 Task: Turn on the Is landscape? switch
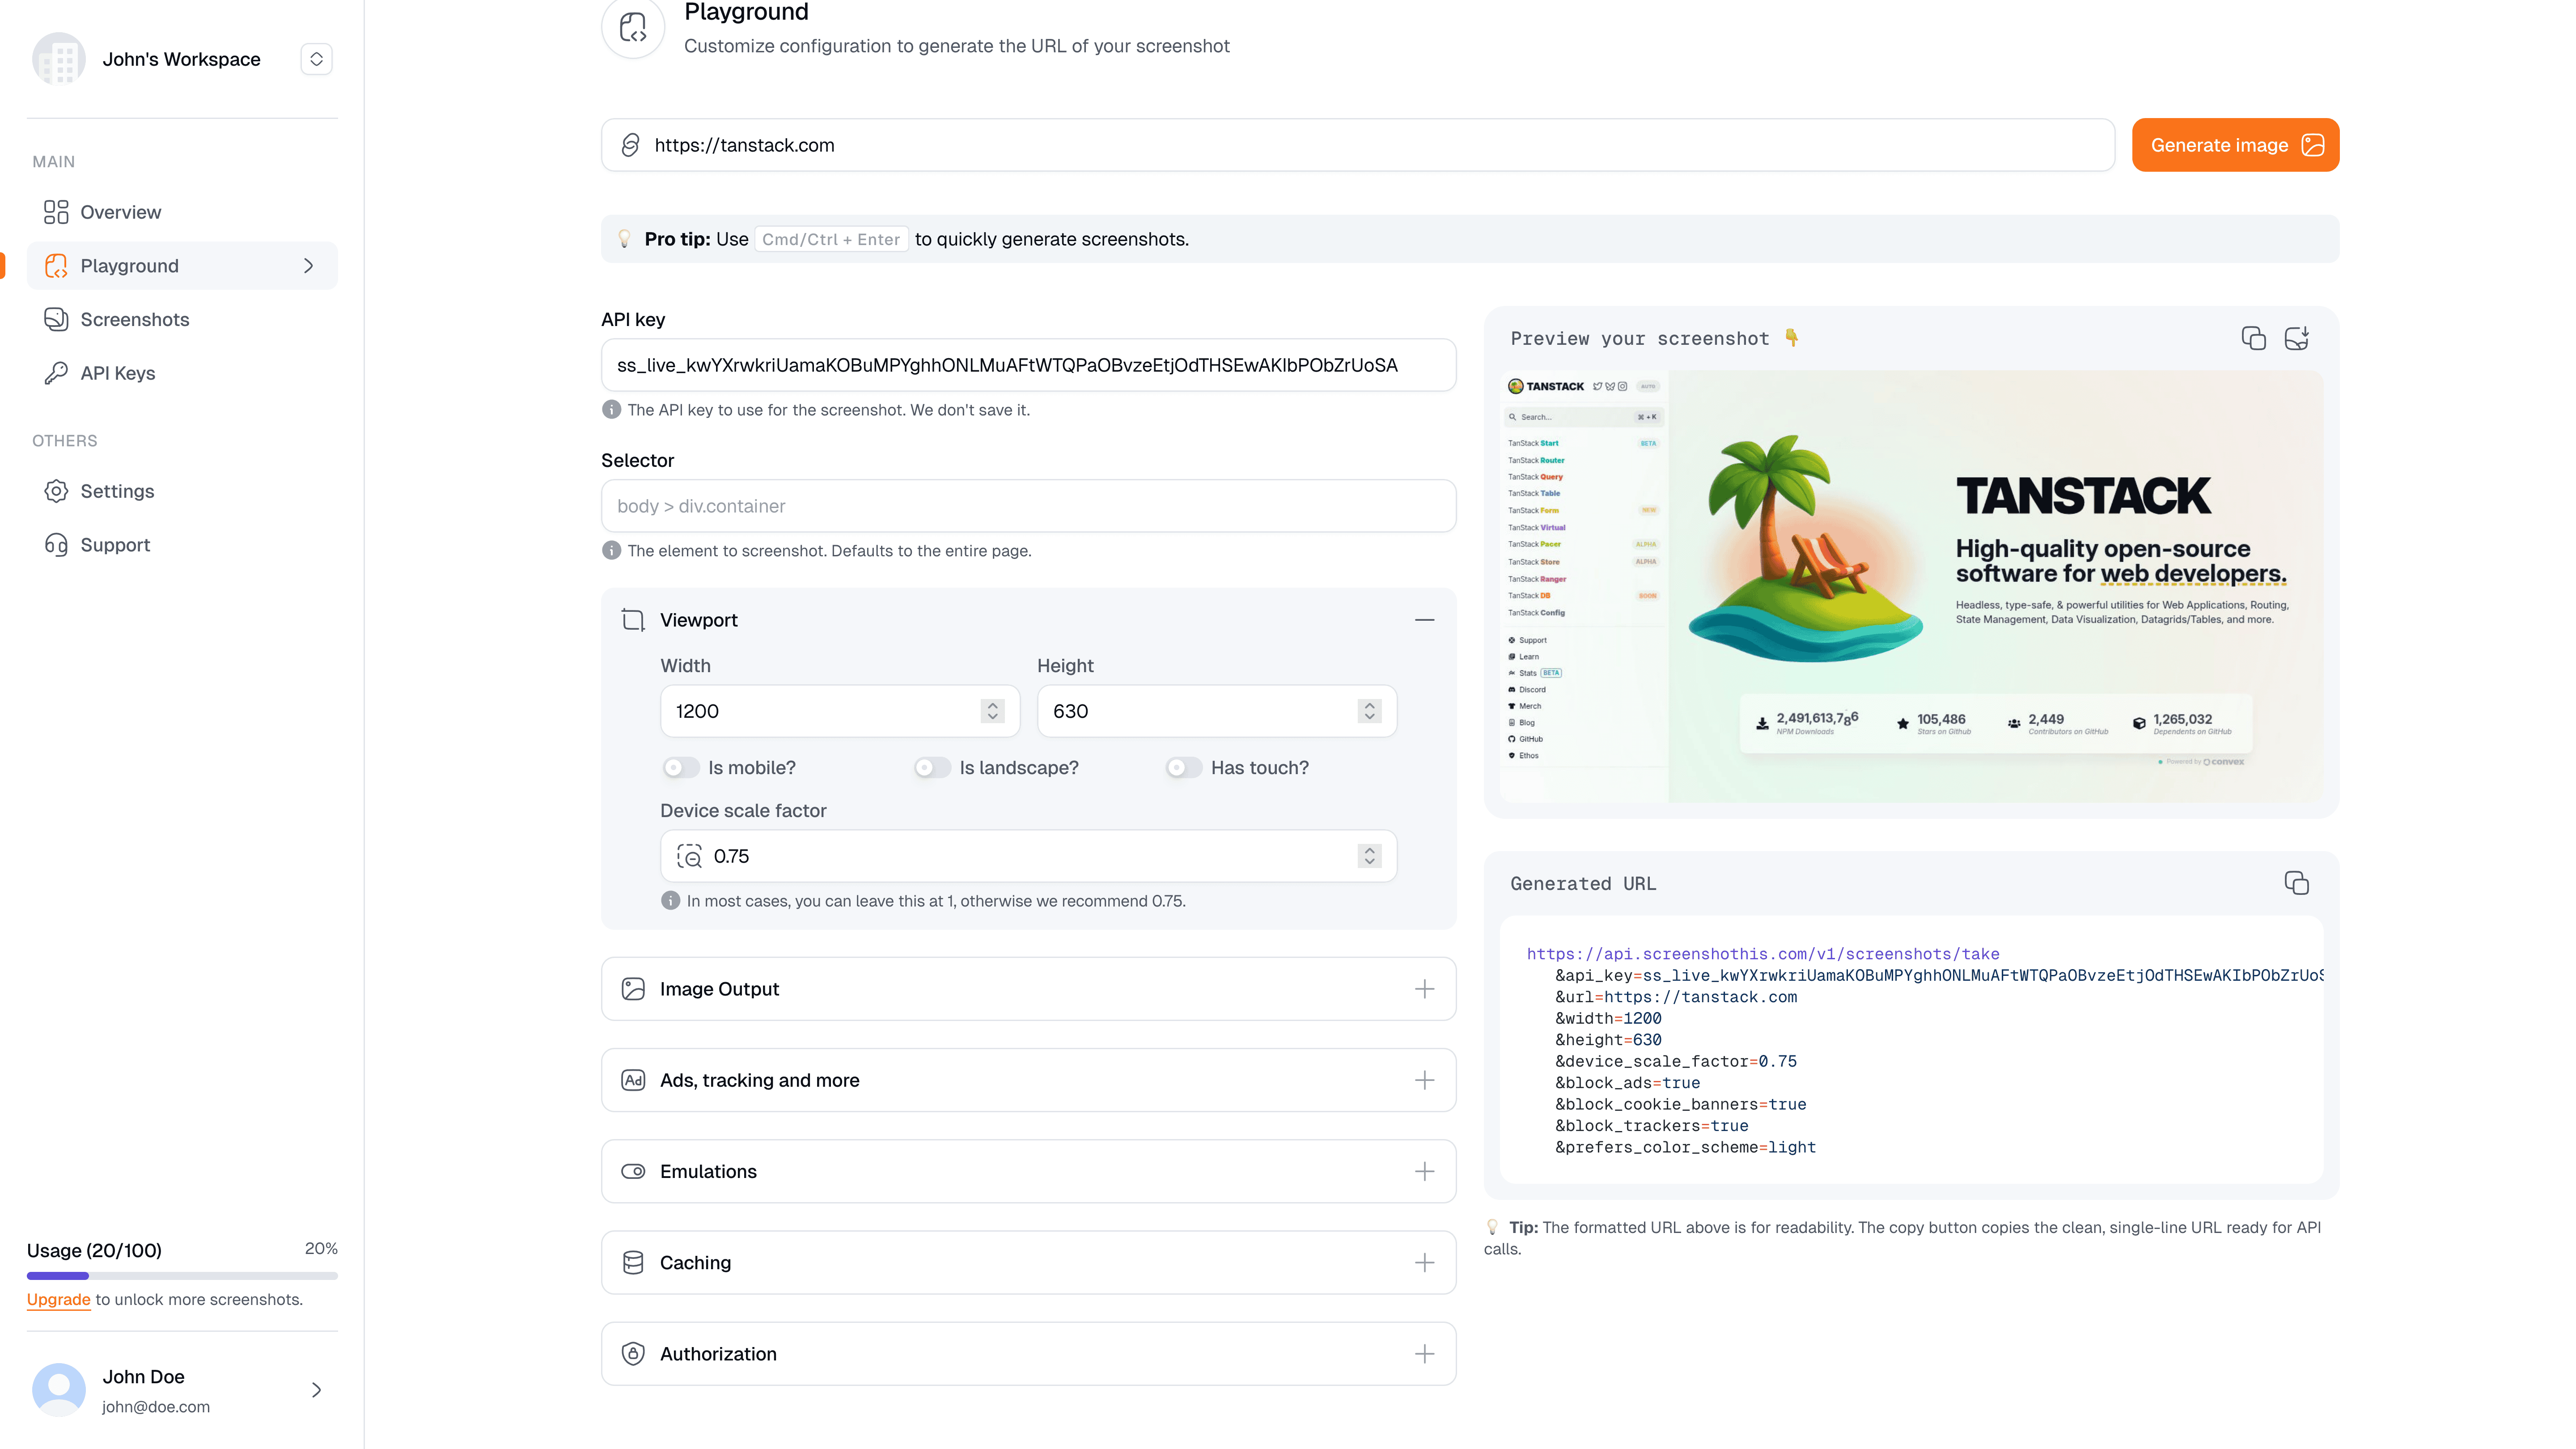click(932, 767)
